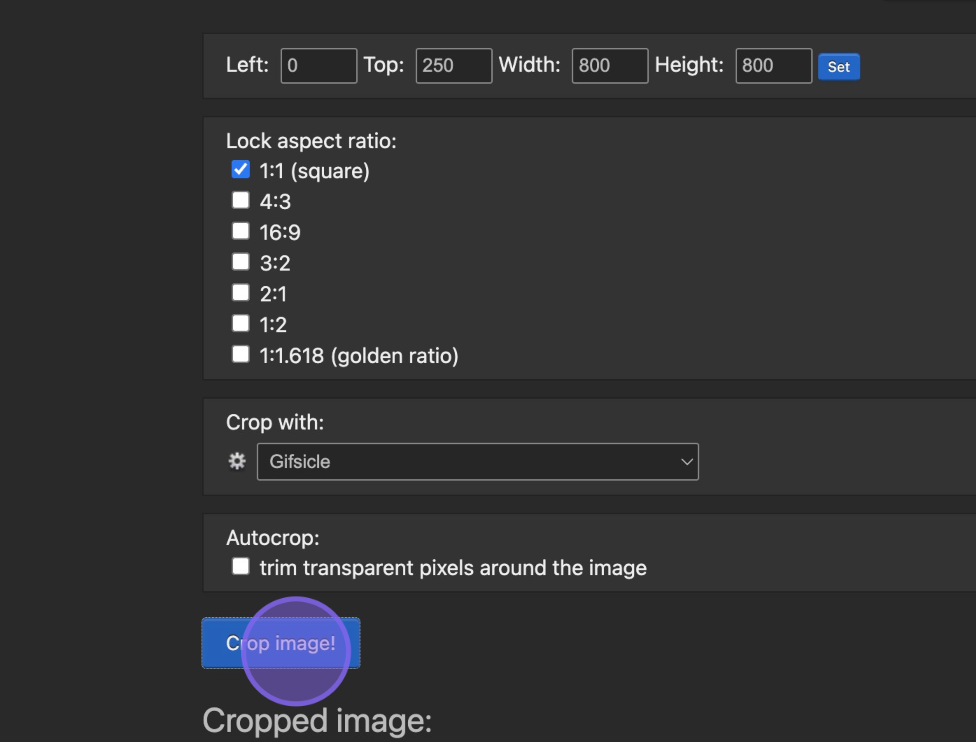This screenshot has height=742, width=976.
Task: Check the 2:1 aspect ratio option
Action: pyautogui.click(x=240, y=293)
